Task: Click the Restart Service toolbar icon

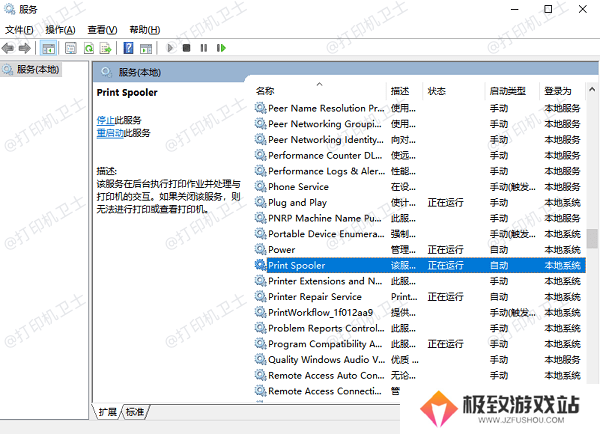Action: point(221,48)
